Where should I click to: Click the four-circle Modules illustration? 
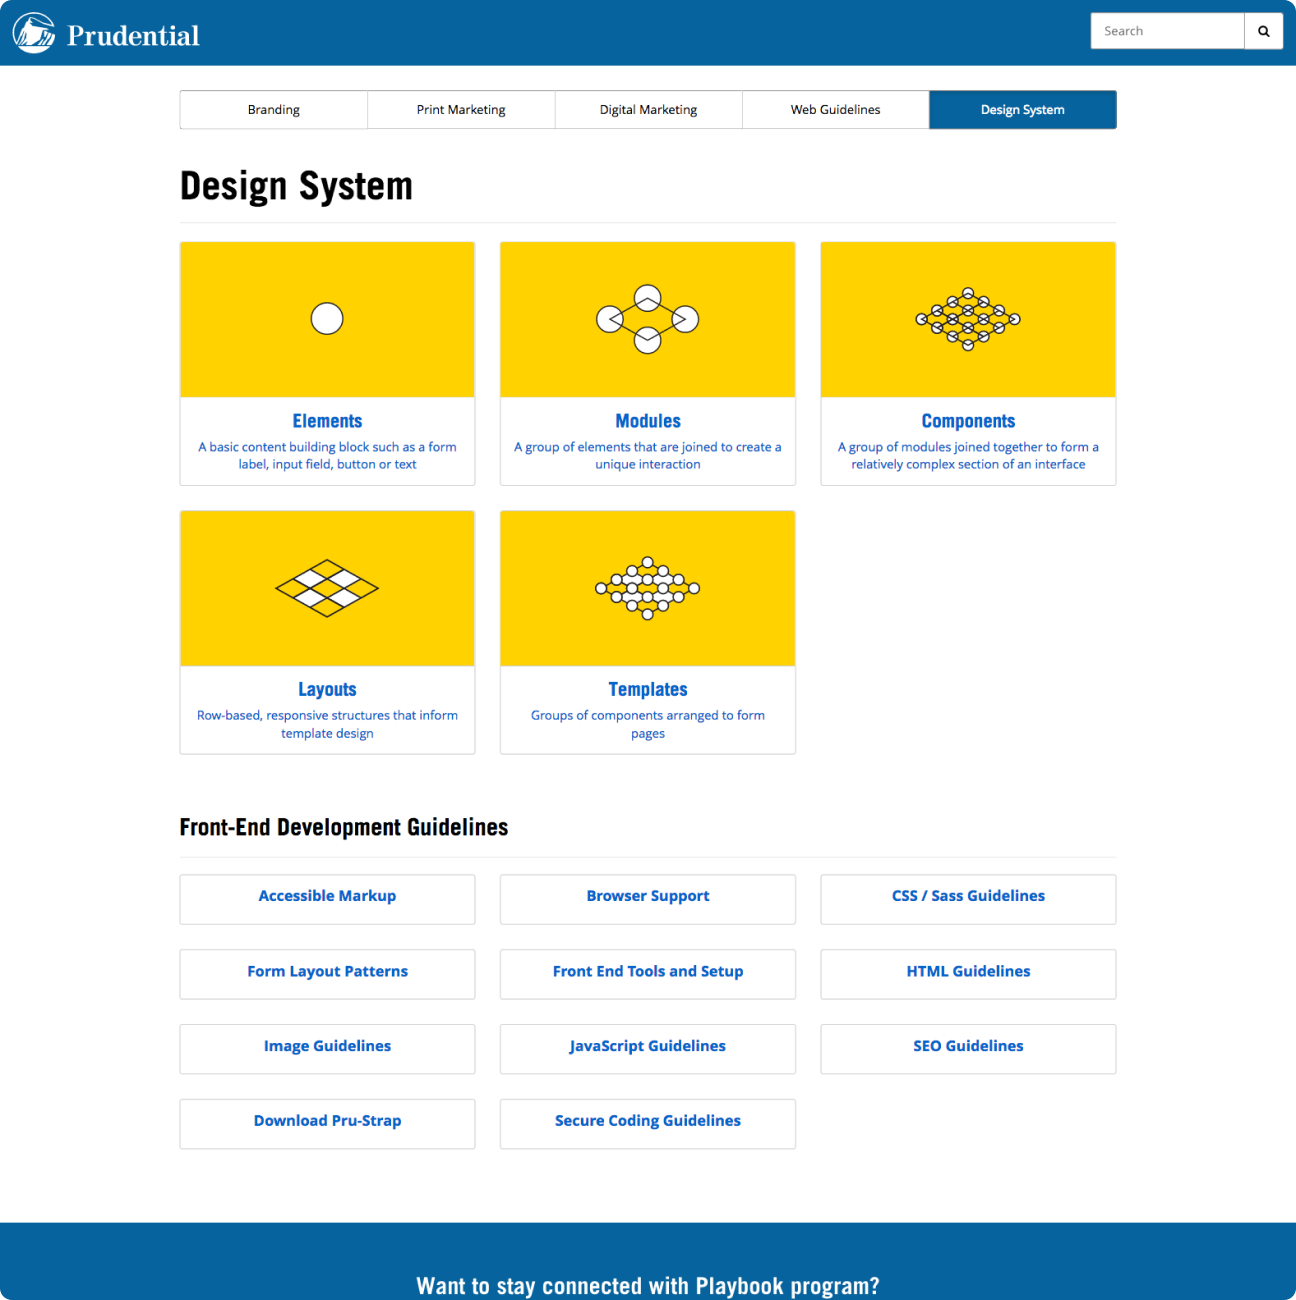click(x=648, y=320)
